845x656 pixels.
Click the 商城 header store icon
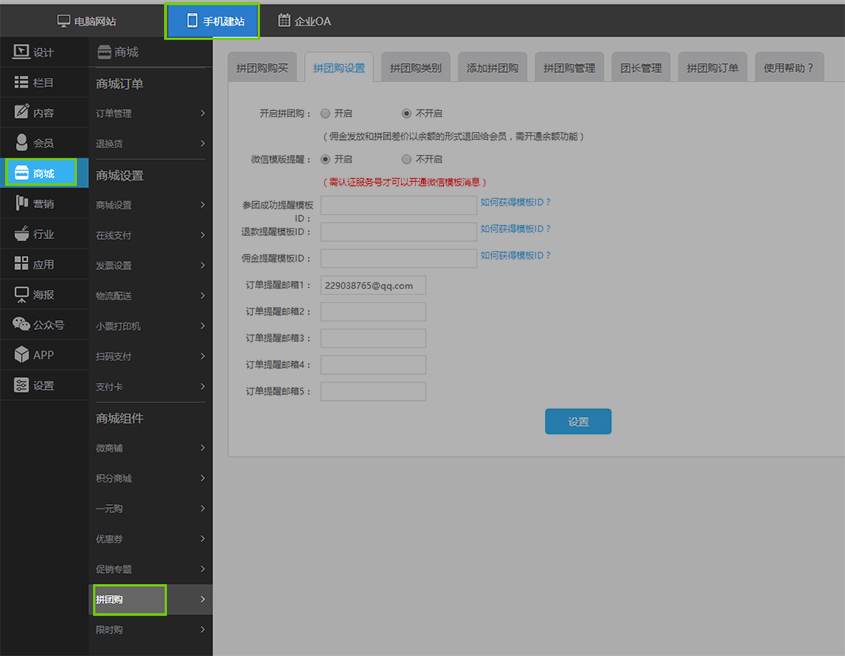(x=104, y=52)
